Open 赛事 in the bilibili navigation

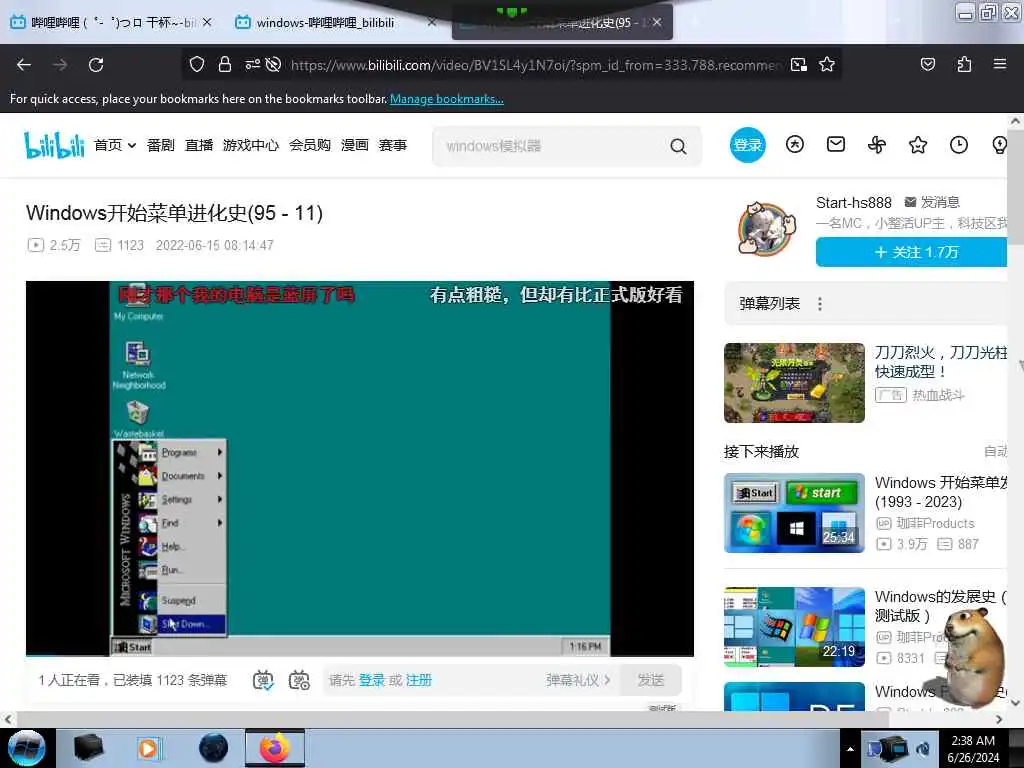coord(392,145)
